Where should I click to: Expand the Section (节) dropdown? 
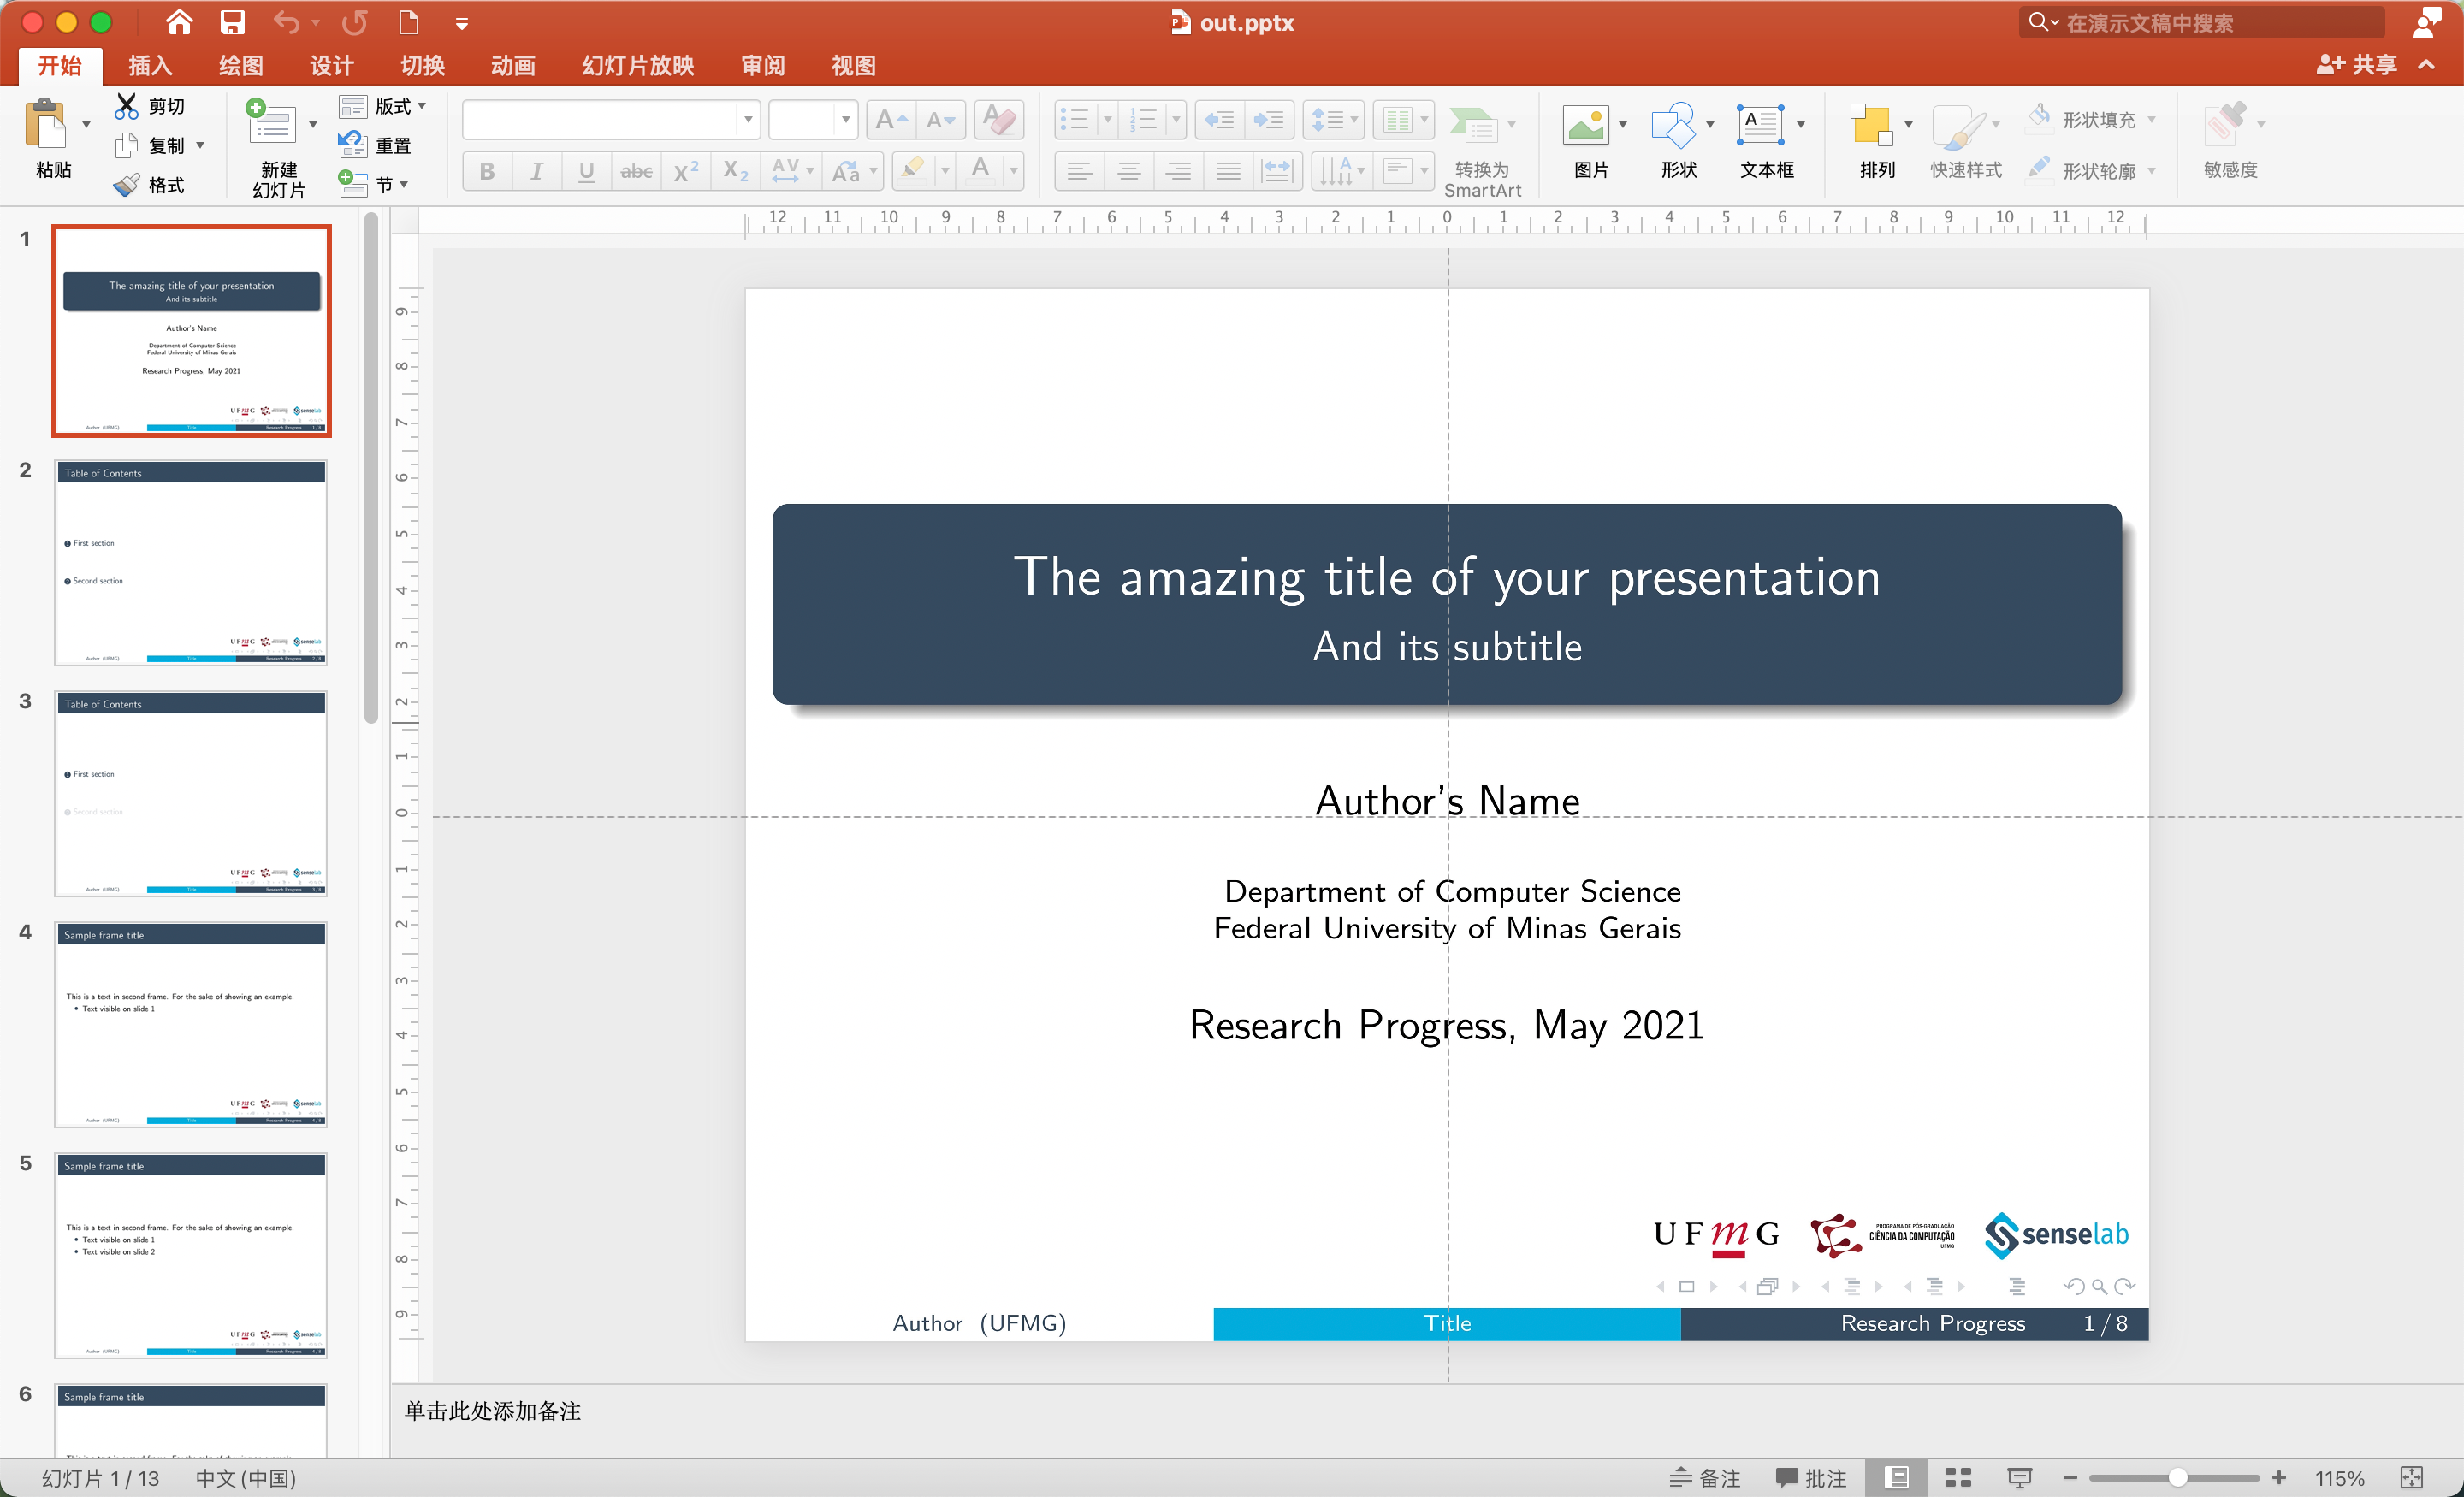point(404,185)
